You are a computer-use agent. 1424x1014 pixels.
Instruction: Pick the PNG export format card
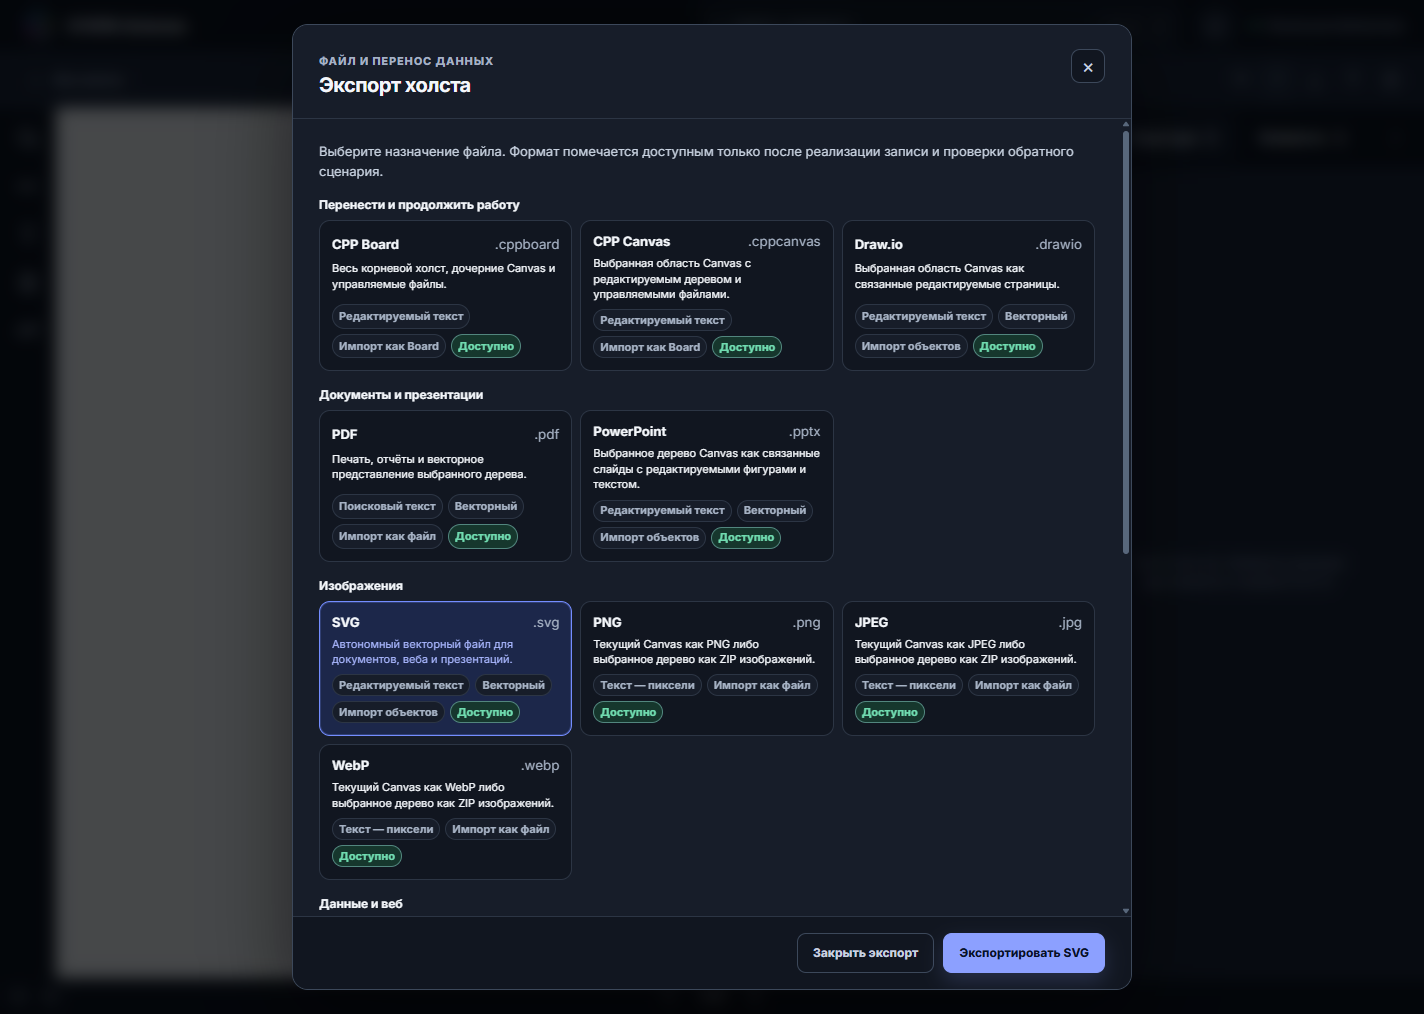click(x=707, y=668)
